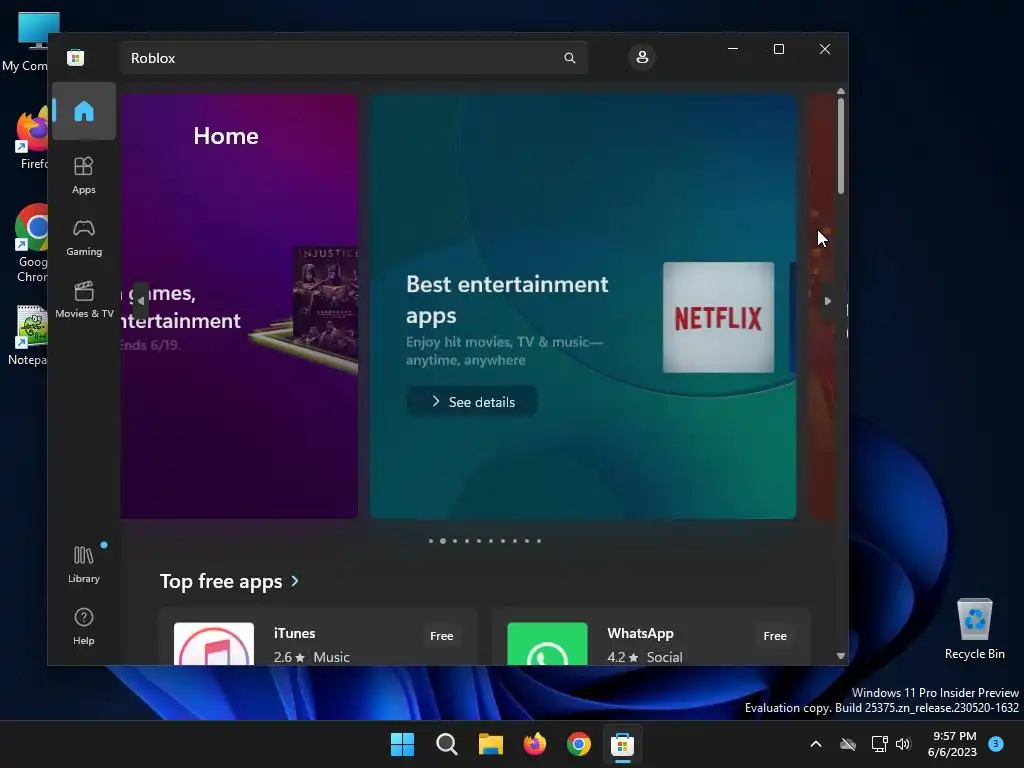Minimize the Microsoft Store window
This screenshot has width=1024, height=768.
pyautogui.click(x=733, y=49)
